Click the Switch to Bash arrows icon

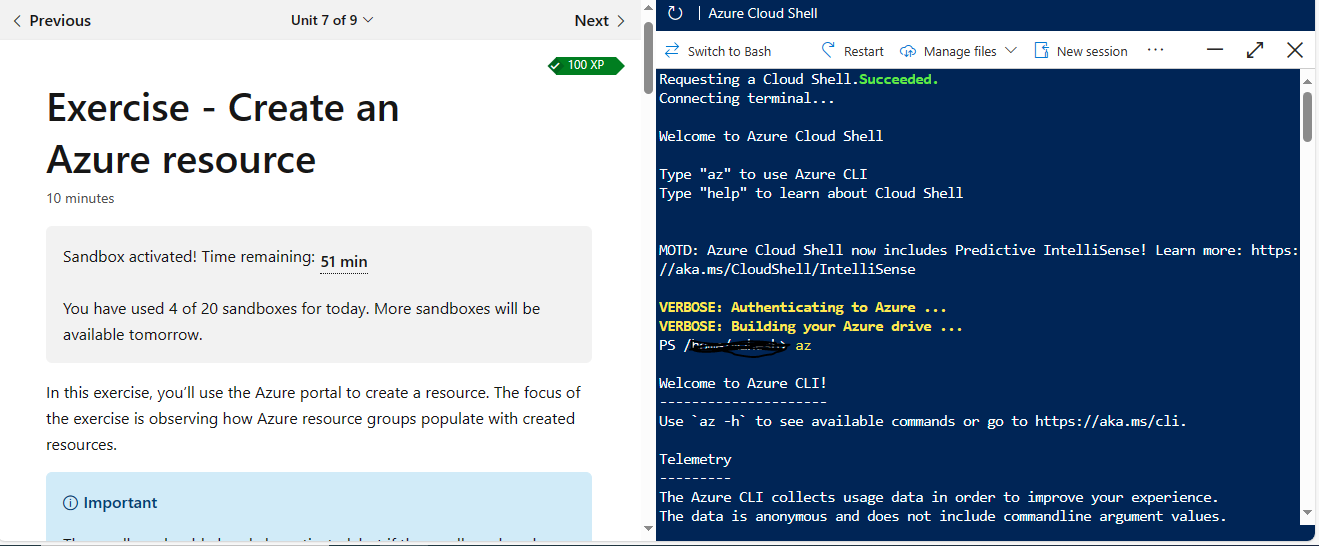(x=672, y=51)
